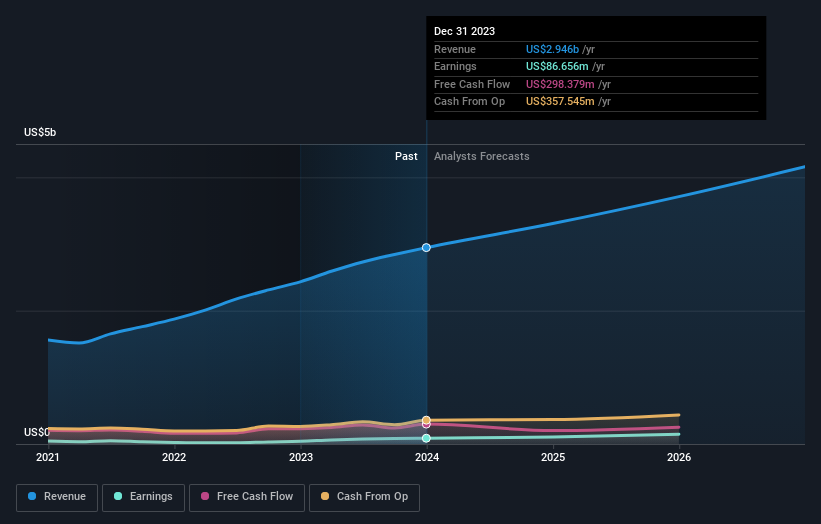Screen dimensions: 821x524
Task: Click the Revenue row label in tooltip
Action: (455, 49)
